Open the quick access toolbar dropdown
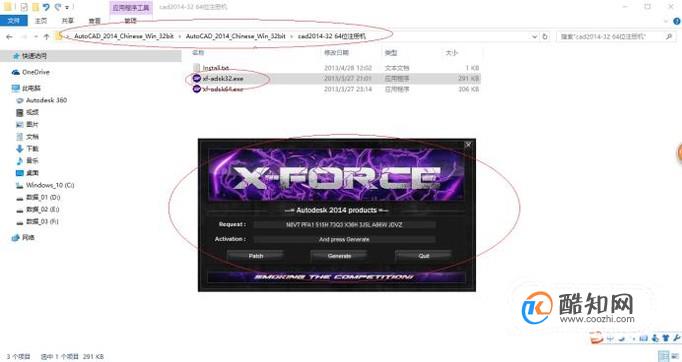682x362 pixels. (x=67, y=7)
